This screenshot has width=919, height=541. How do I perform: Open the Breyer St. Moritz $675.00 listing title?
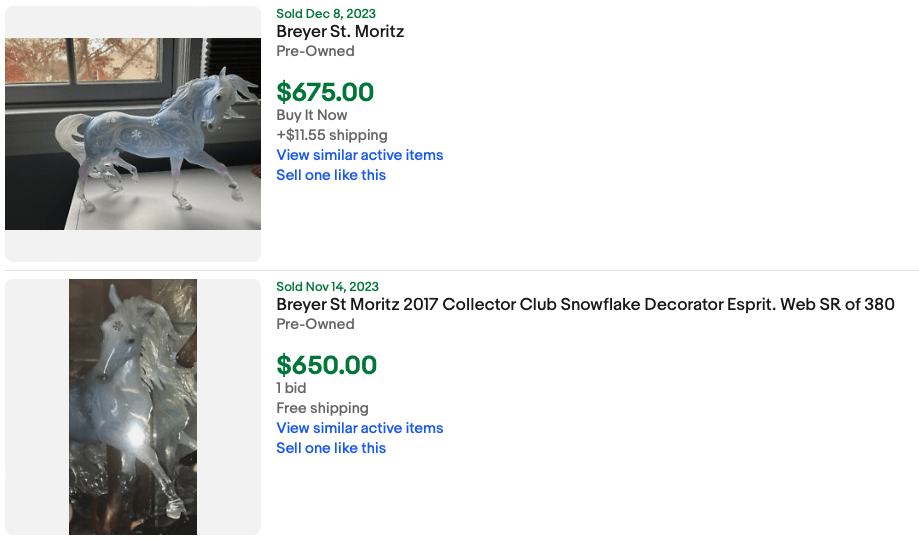click(x=340, y=32)
